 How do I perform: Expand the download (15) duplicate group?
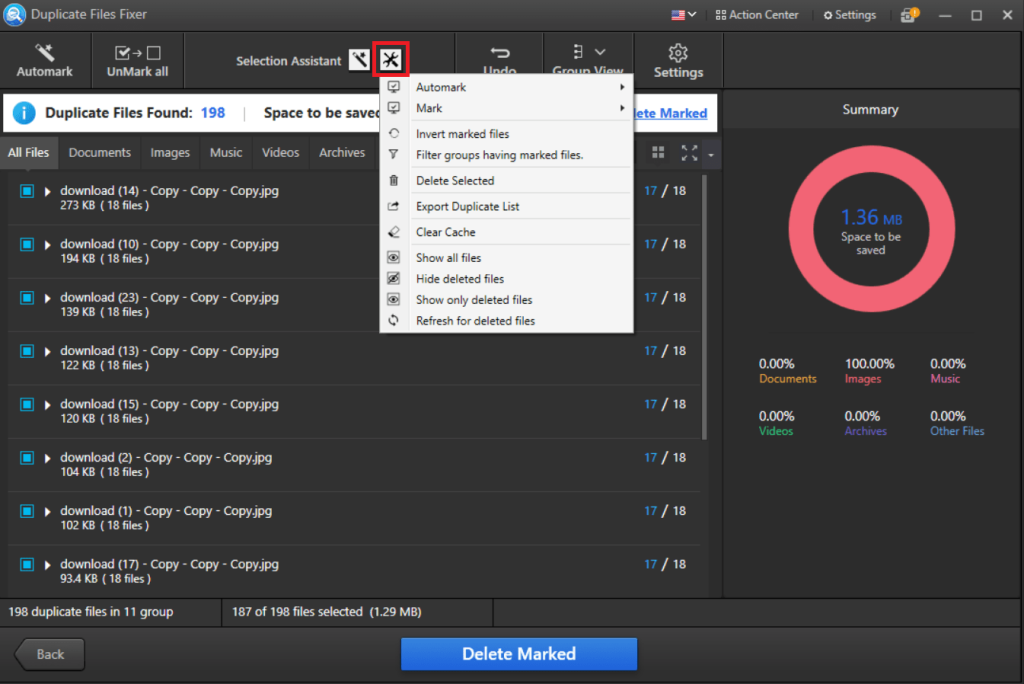tap(48, 405)
